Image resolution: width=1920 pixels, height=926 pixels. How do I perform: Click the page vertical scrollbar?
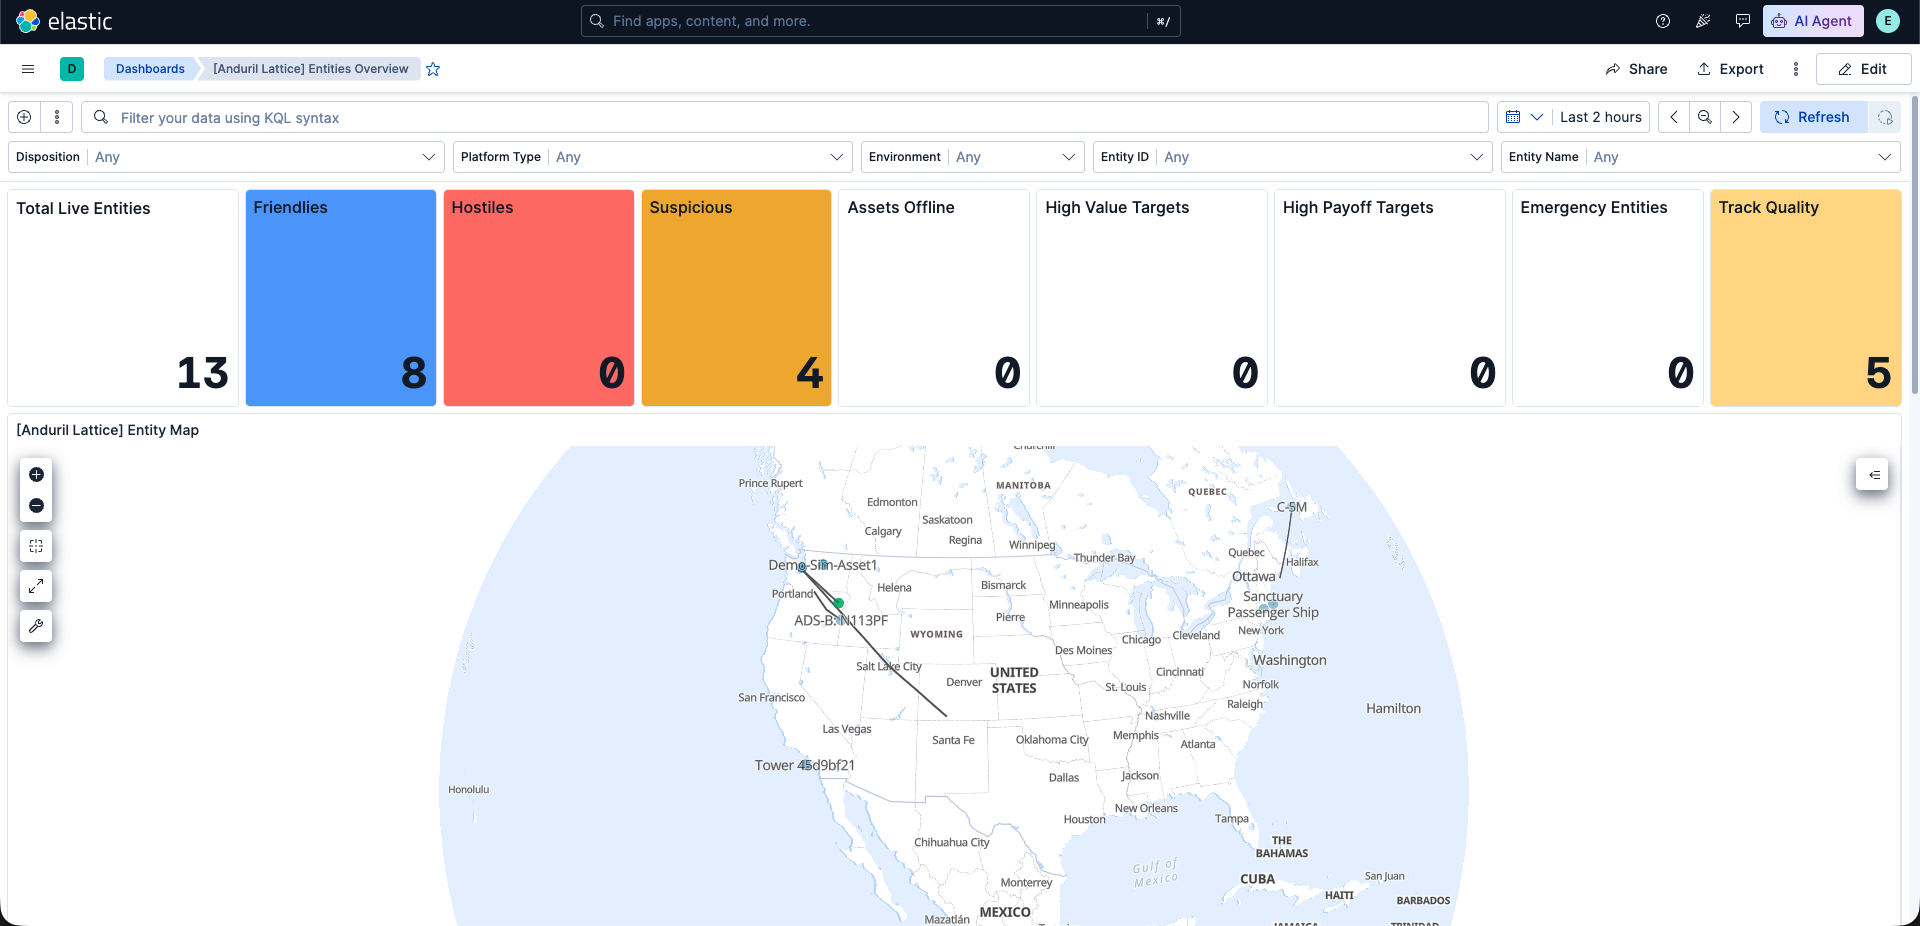1915,245
